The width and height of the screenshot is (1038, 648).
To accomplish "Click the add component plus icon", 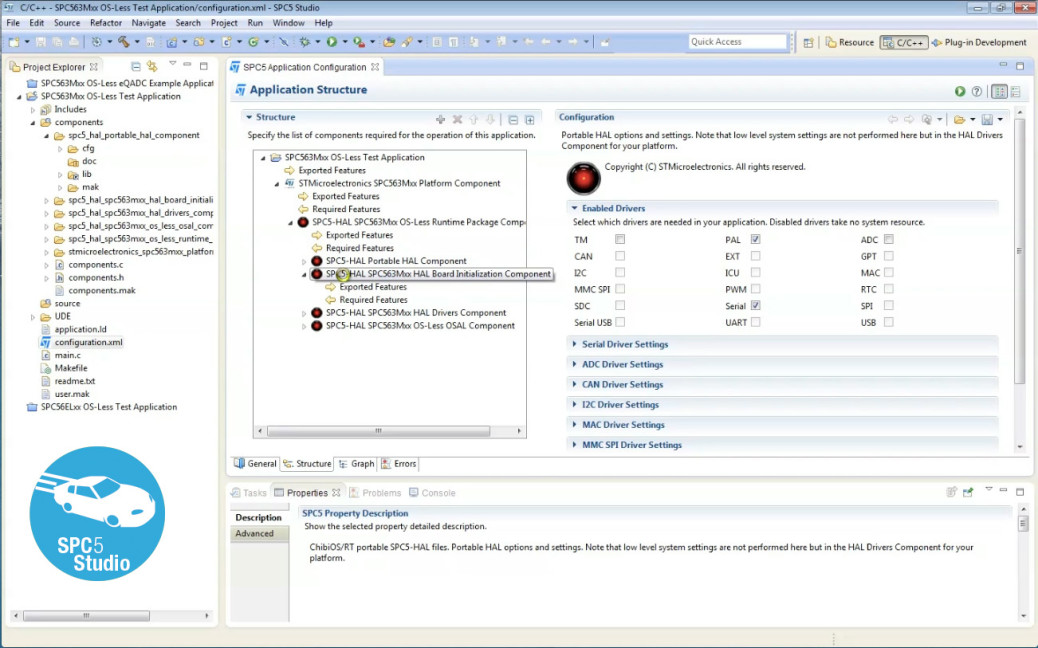I will coord(440,119).
